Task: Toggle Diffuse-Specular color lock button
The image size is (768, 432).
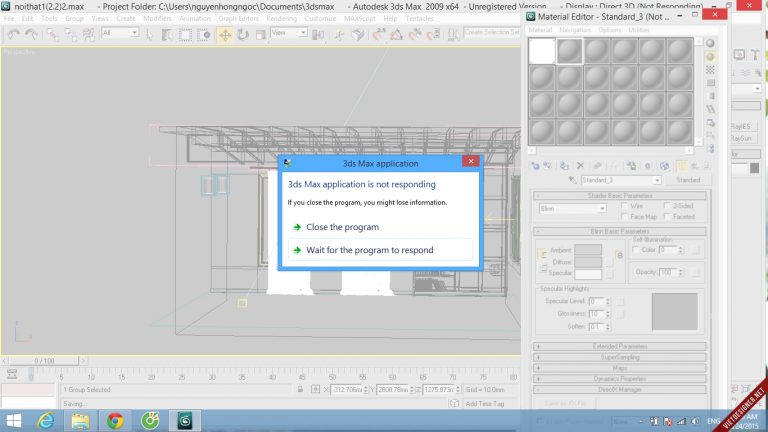Action: (x=543, y=267)
